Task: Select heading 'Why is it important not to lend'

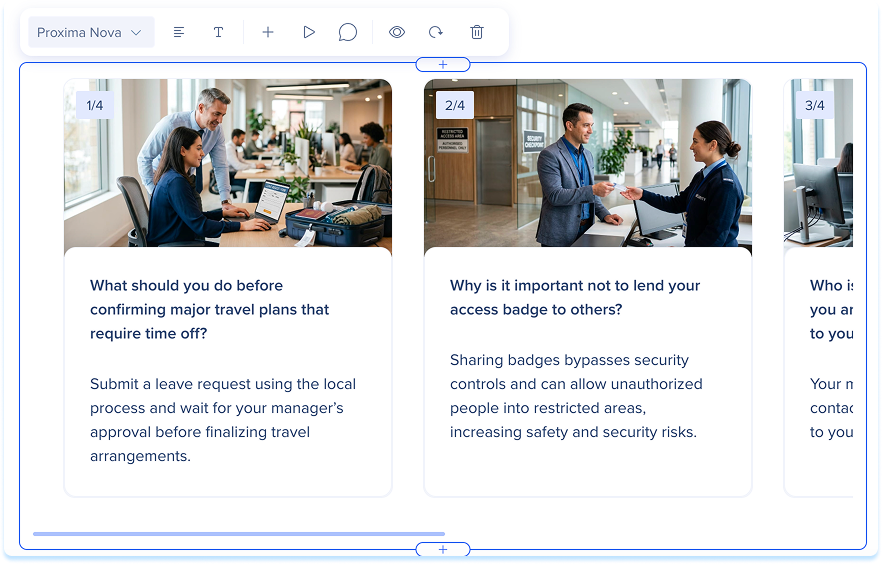Action: (575, 297)
